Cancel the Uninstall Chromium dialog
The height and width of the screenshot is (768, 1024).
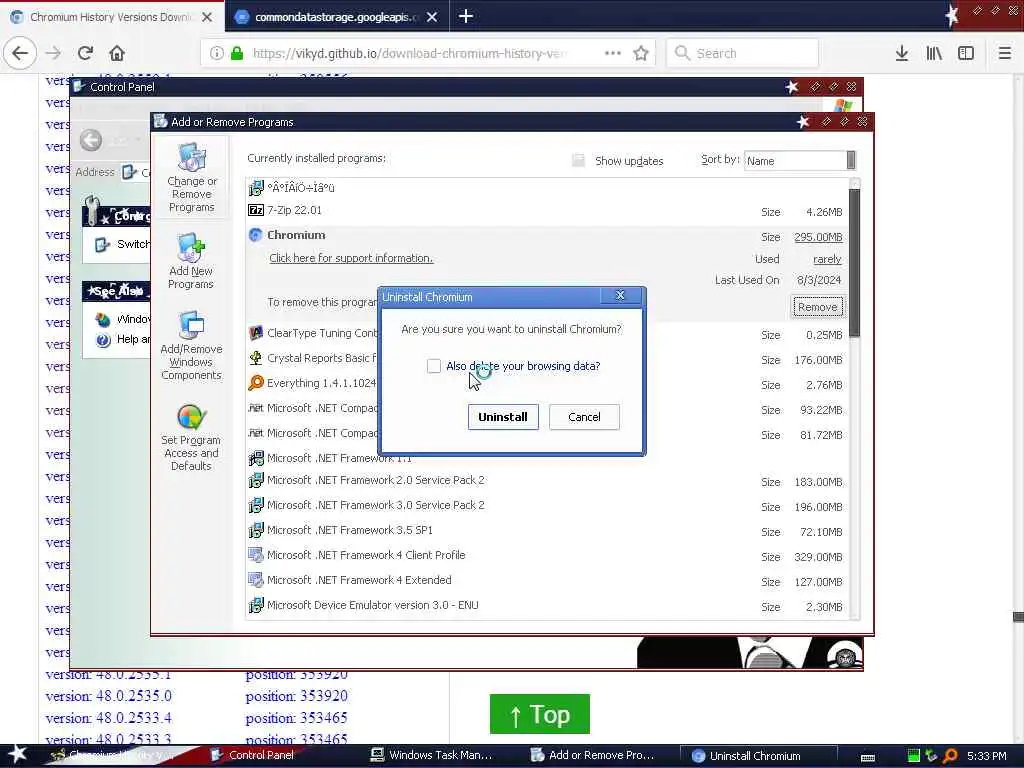(x=584, y=417)
